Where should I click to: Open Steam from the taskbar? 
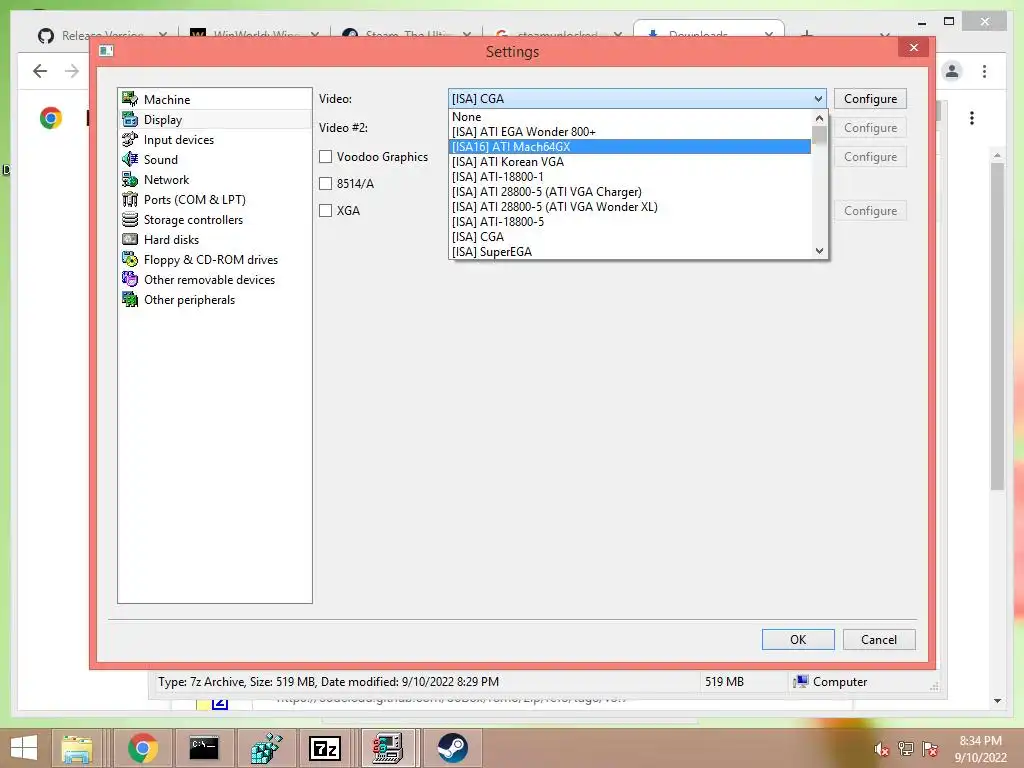[x=452, y=748]
